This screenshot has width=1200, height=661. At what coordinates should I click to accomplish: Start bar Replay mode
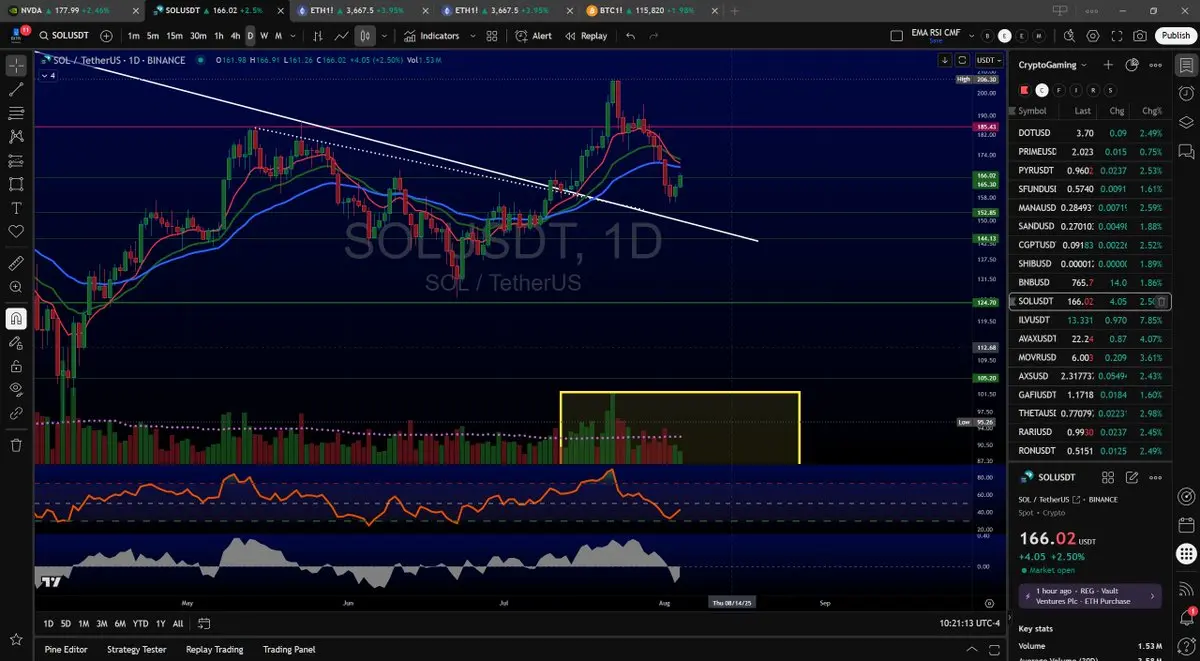coord(586,36)
